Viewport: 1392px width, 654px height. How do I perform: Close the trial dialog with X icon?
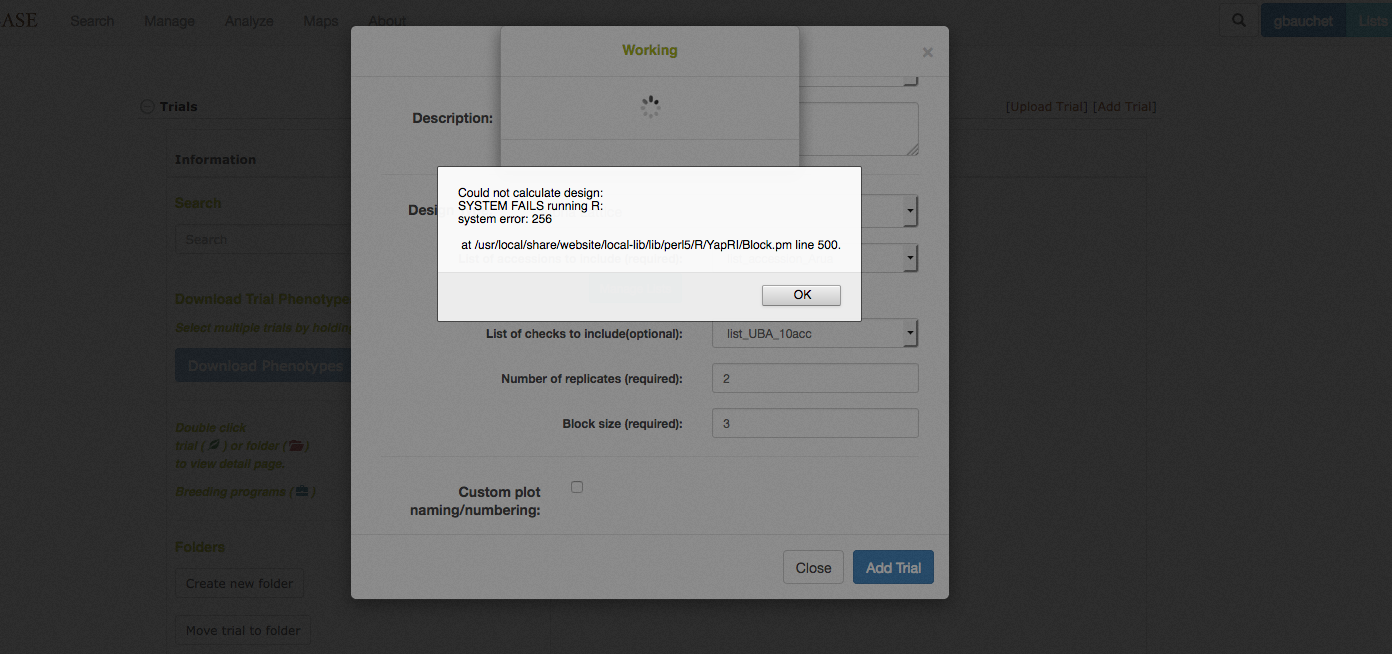927,53
